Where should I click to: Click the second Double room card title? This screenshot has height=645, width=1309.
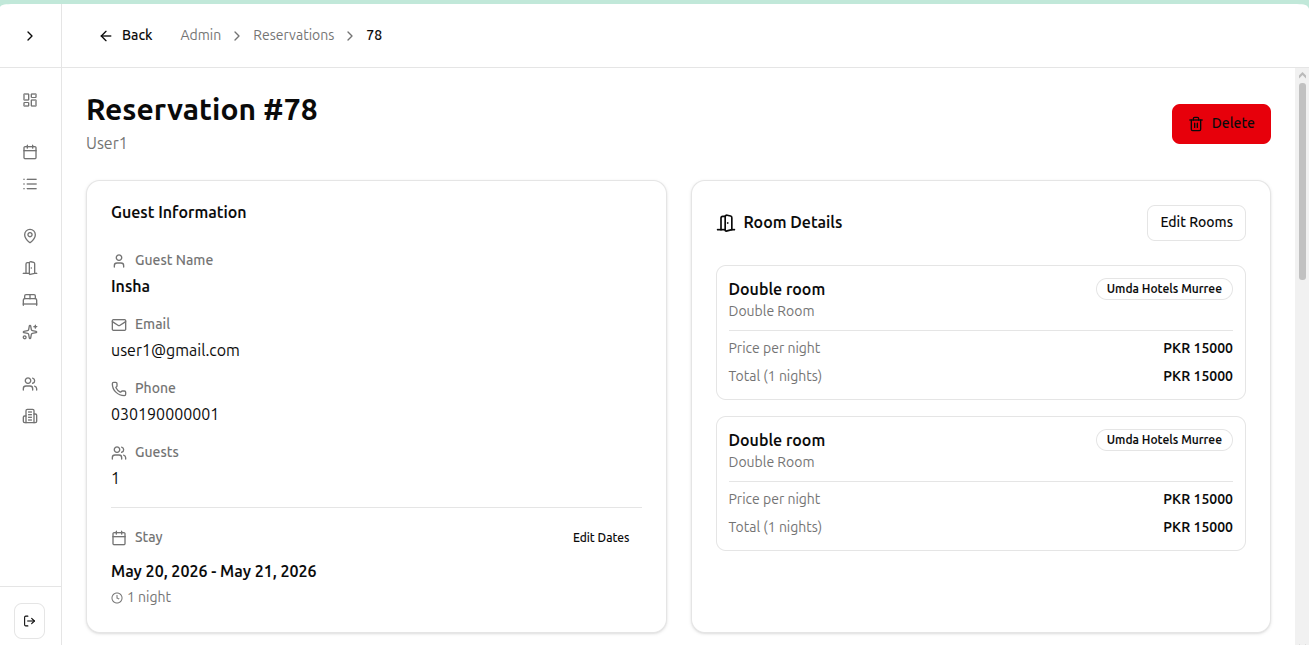click(777, 440)
